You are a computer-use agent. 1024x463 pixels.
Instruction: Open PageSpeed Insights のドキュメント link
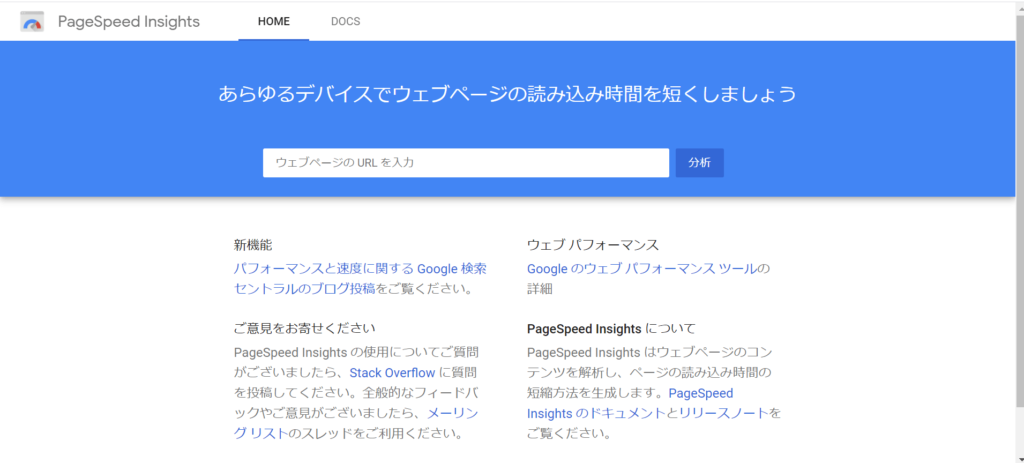click(630, 403)
